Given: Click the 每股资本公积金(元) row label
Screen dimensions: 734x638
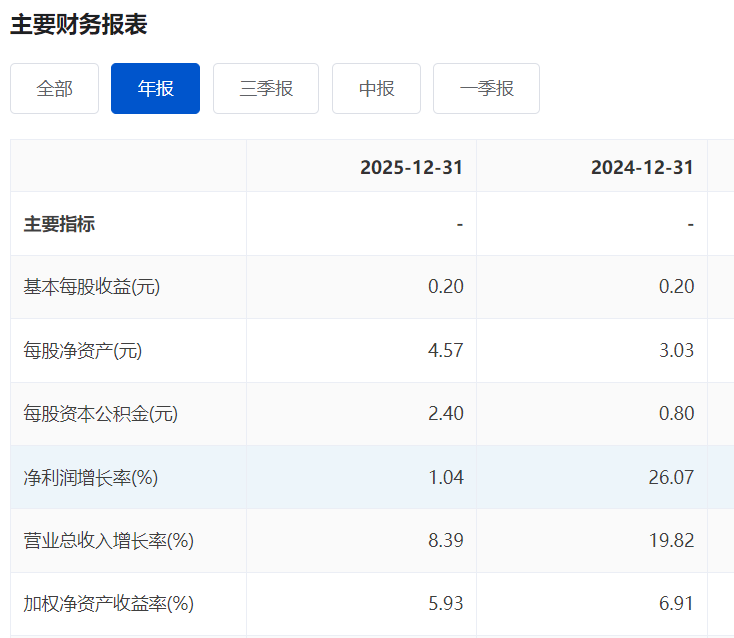Looking at the screenshot, I should (x=101, y=414).
